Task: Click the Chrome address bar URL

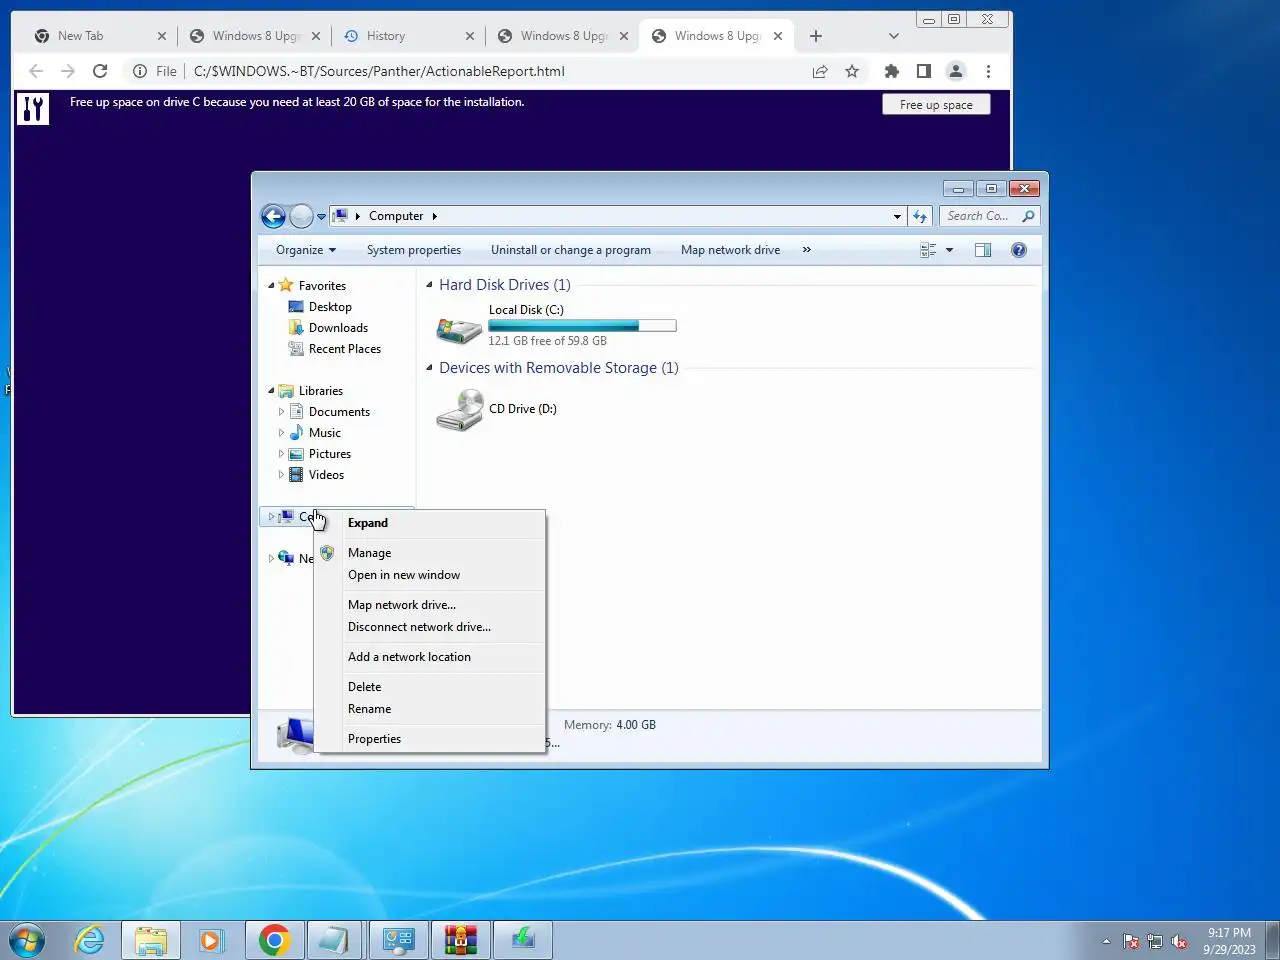Action: tap(379, 71)
